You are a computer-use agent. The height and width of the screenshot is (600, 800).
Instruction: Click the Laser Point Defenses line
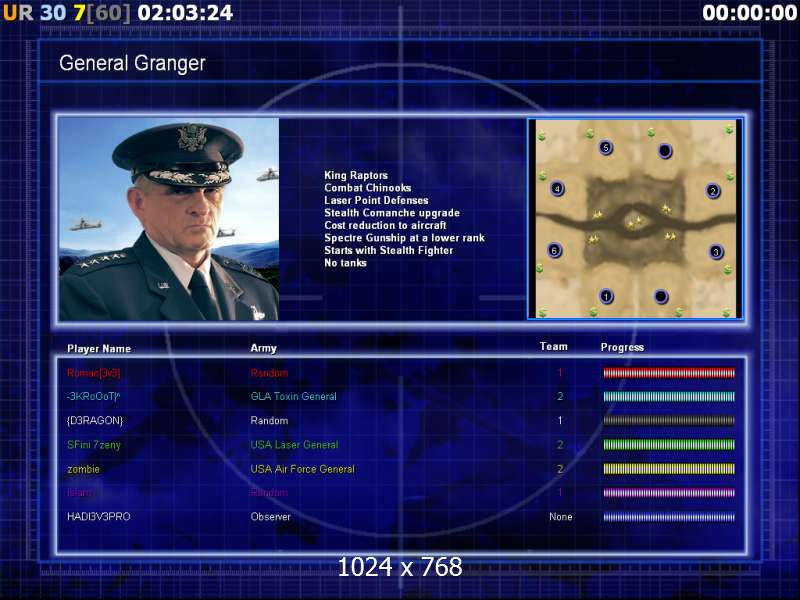click(x=376, y=200)
